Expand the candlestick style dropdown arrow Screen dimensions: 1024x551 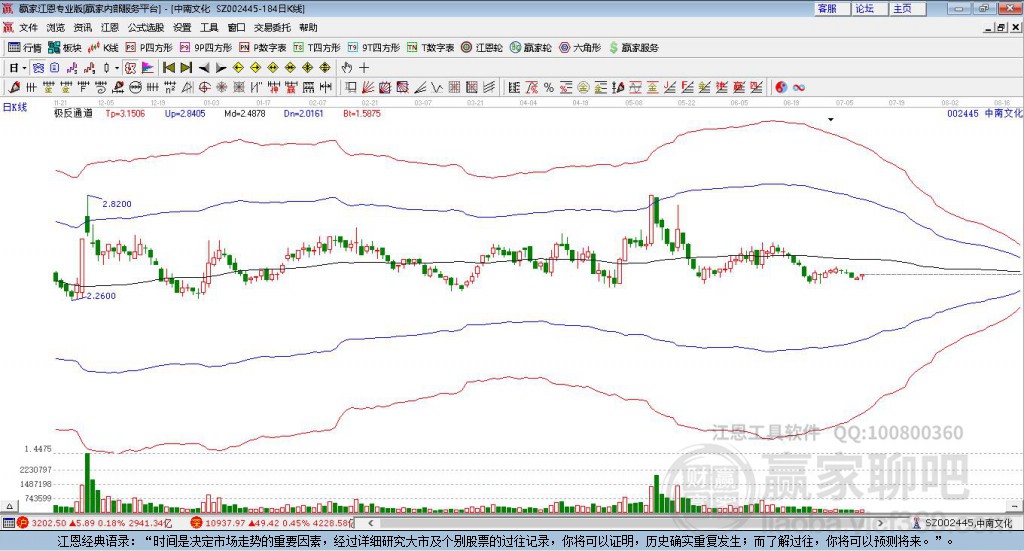pos(117,68)
